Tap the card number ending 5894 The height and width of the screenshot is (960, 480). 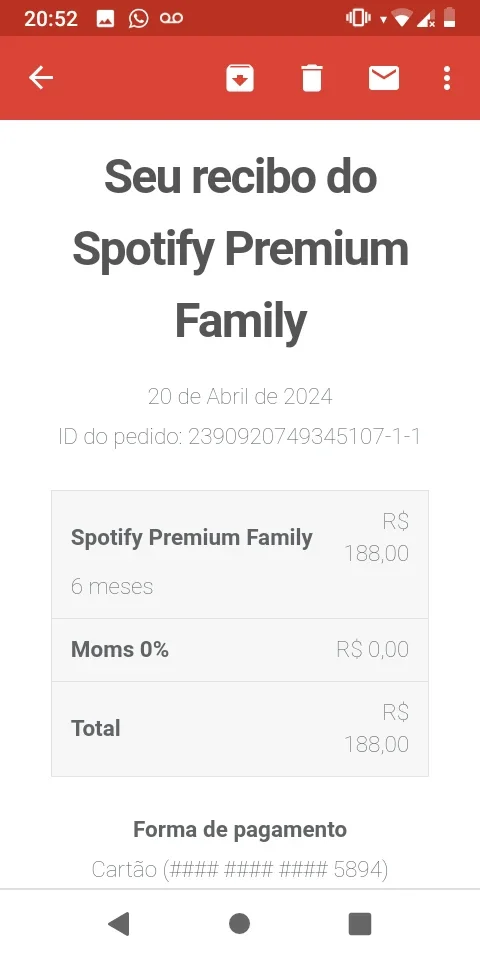click(x=240, y=869)
